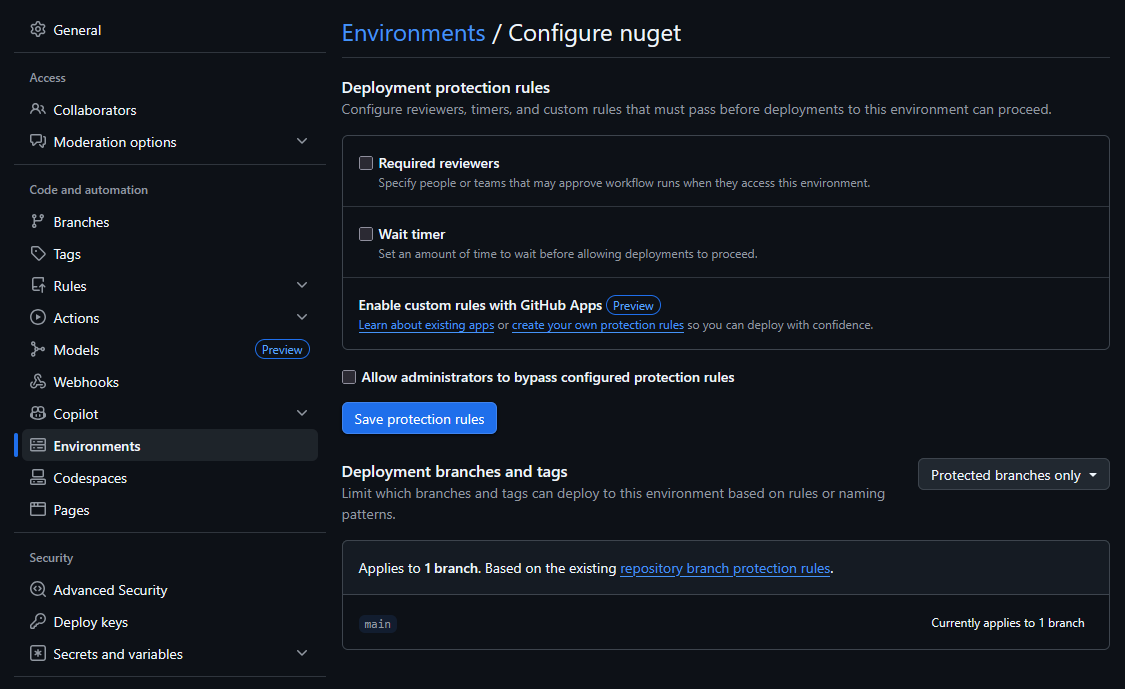Enable the Wait timer checkbox

pos(365,233)
